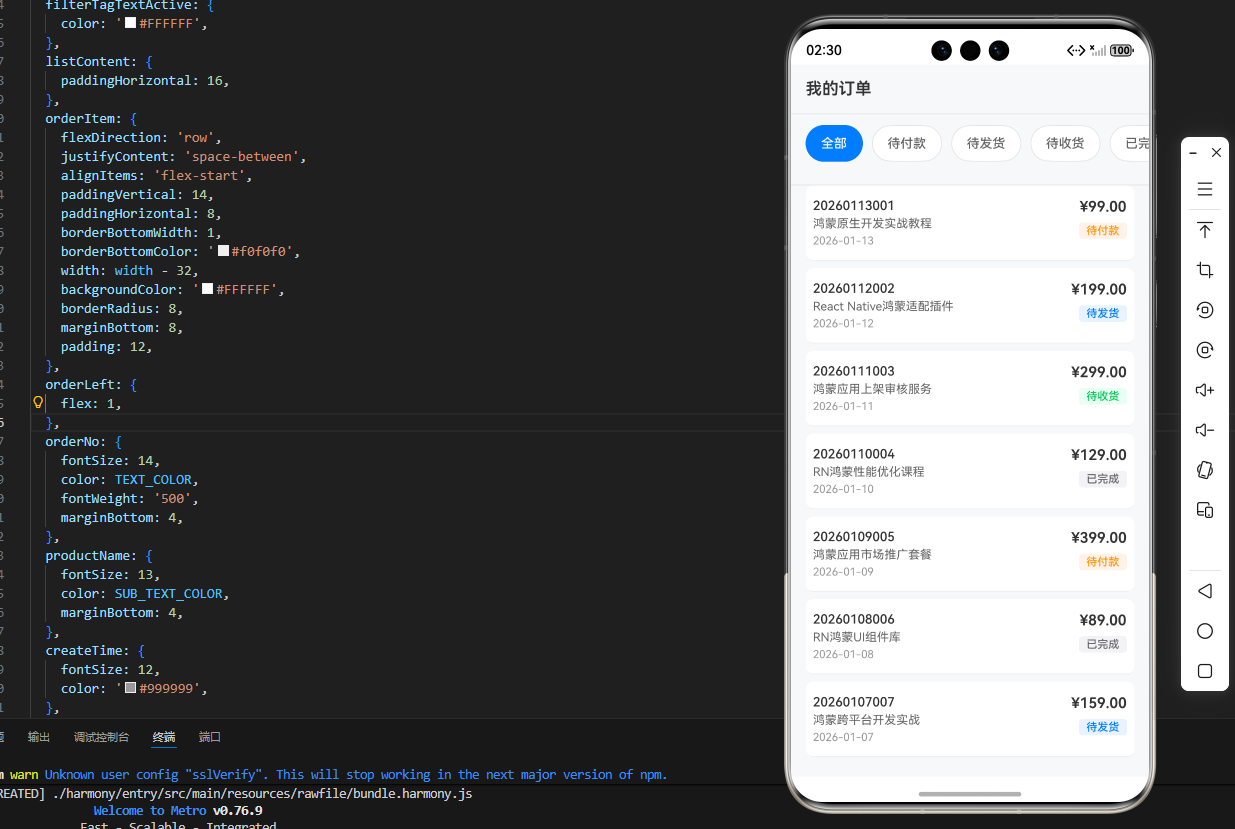Click the multi-device screen icon
This screenshot has height=829, width=1235.
pyautogui.click(x=1205, y=510)
